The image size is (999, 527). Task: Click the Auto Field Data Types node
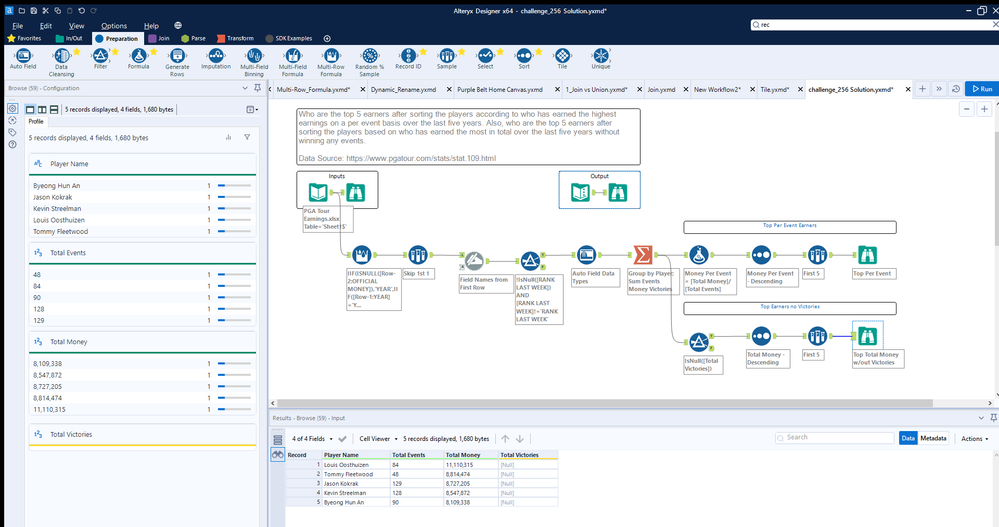tap(586, 255)
